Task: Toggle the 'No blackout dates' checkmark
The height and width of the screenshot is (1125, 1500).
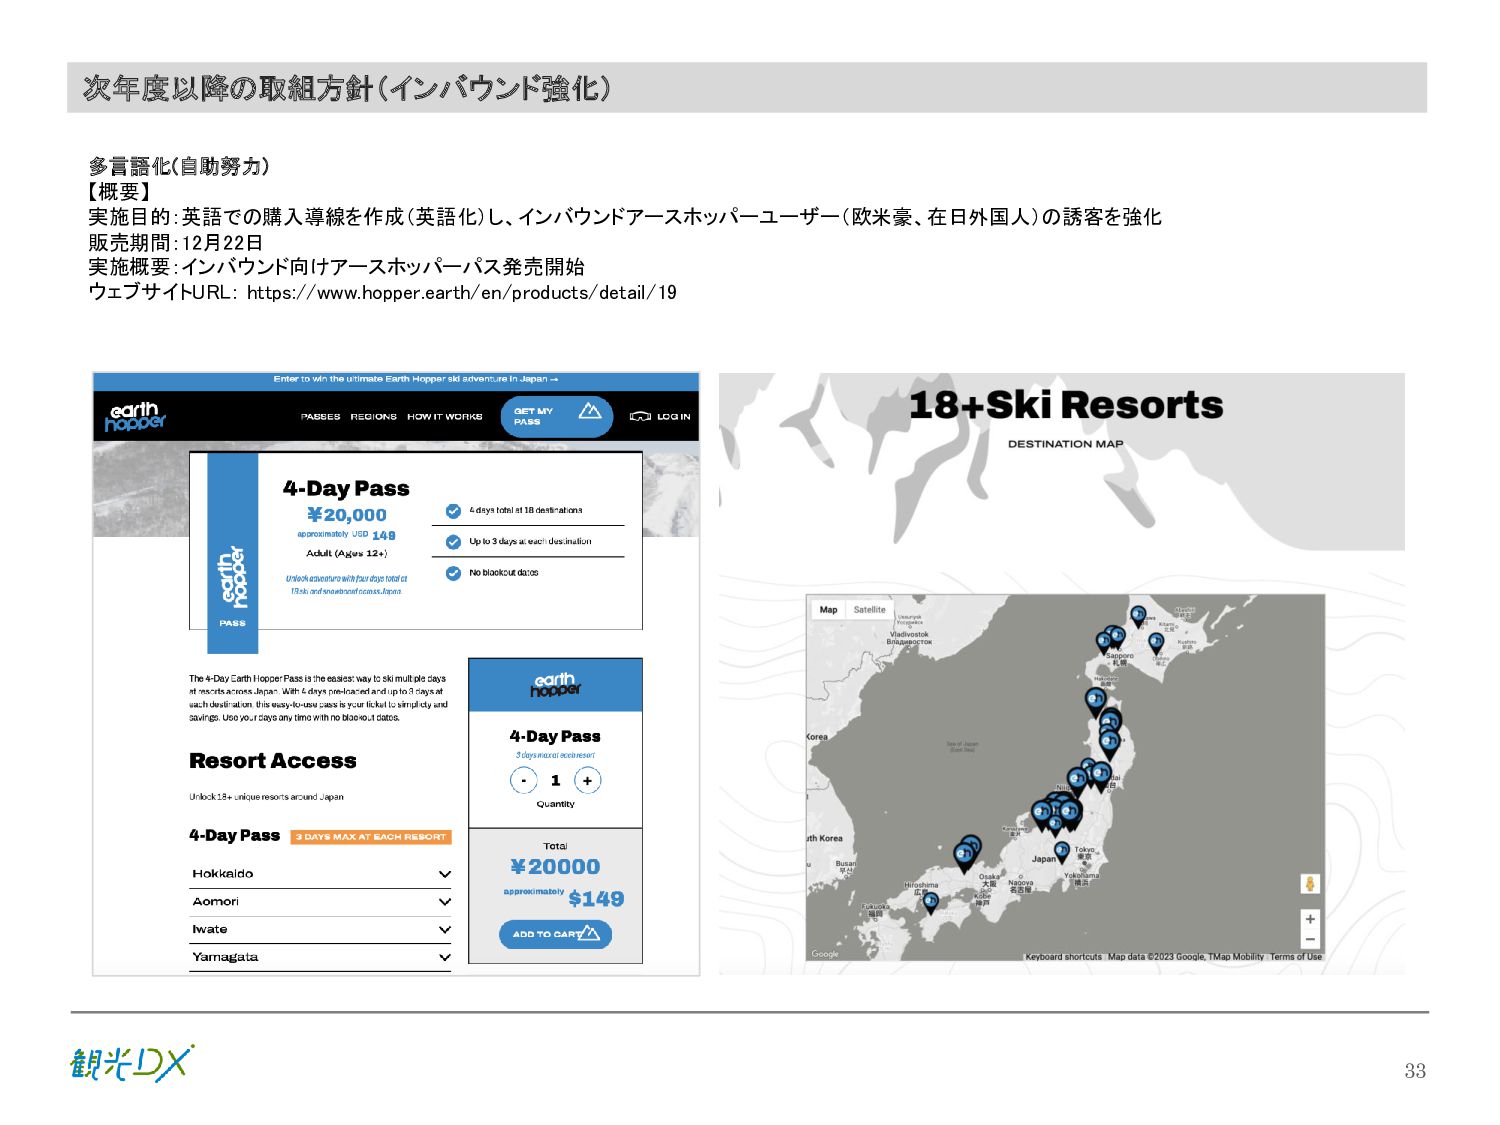Action: (x=453, y=573)
